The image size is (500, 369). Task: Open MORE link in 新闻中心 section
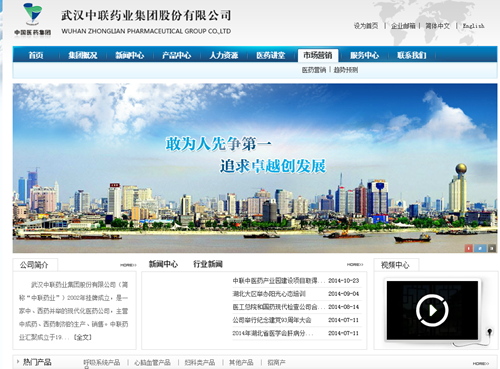click(x=355, y=265)
